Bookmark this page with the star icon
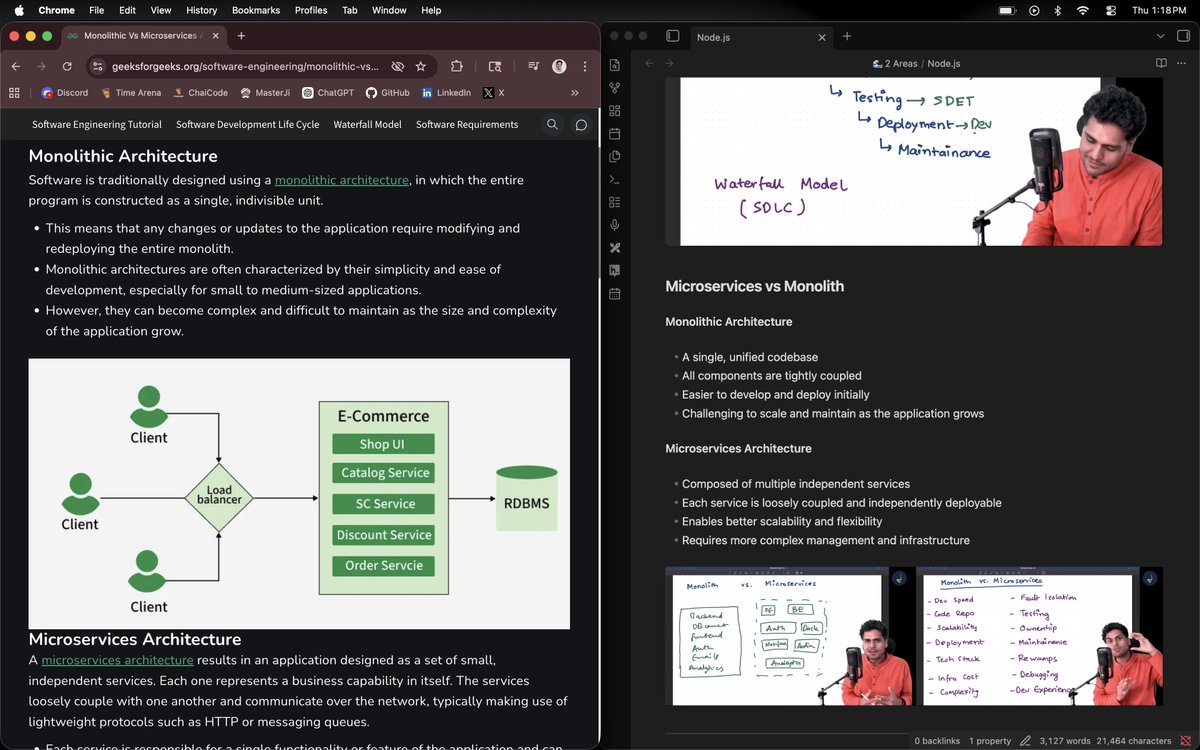Screen dimensions: 1200x750 [x=421, y=66]
